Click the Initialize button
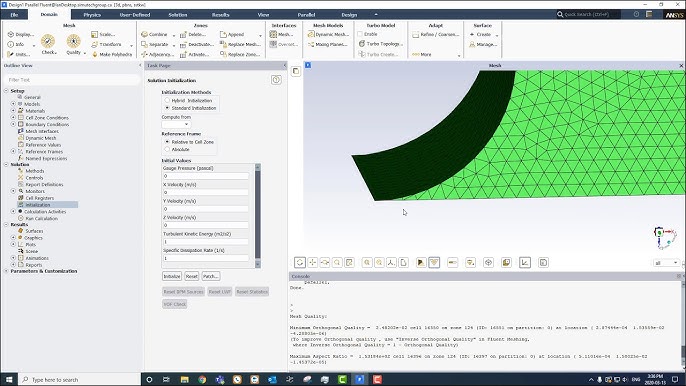The image size is (686, 386). [x=172, y=276]
